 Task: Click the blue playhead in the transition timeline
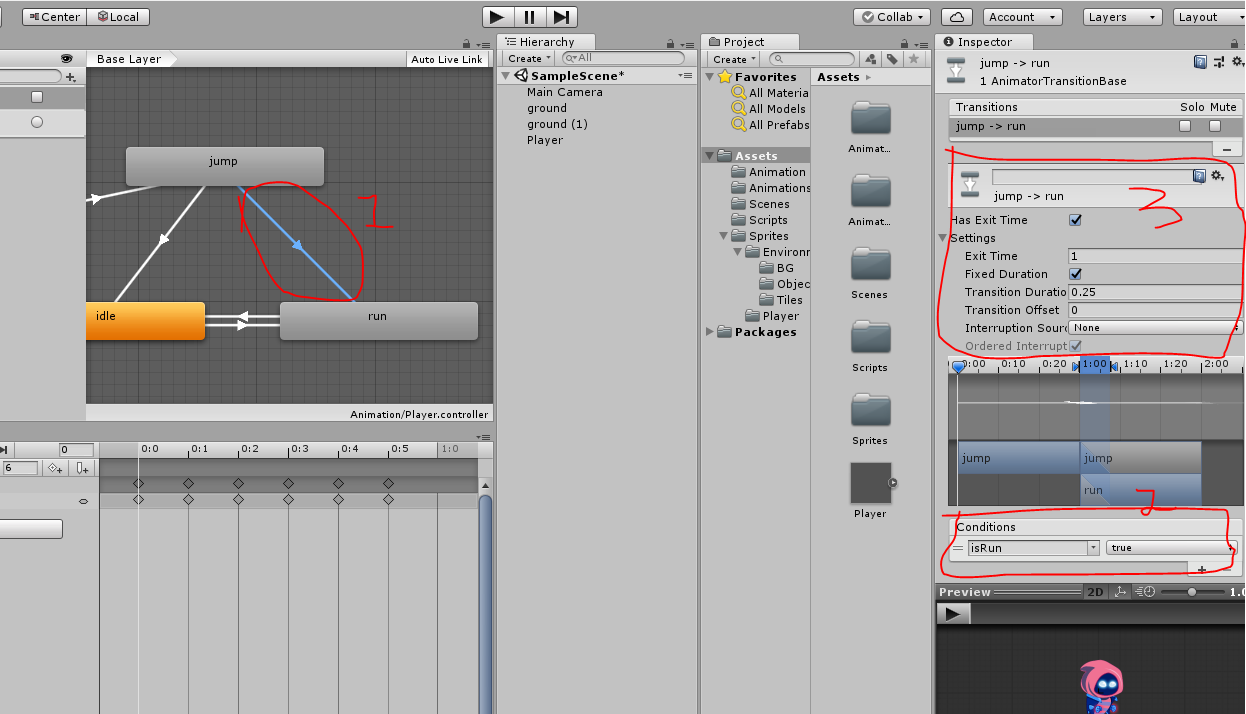[x=959, y=366]
